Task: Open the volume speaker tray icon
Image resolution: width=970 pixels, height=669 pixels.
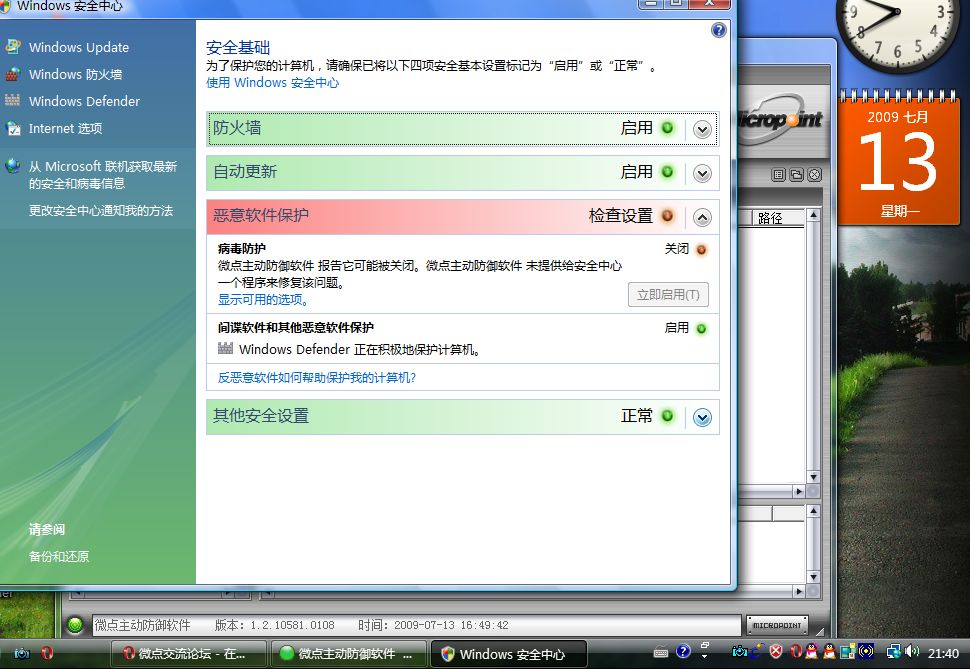Action: 912,652
